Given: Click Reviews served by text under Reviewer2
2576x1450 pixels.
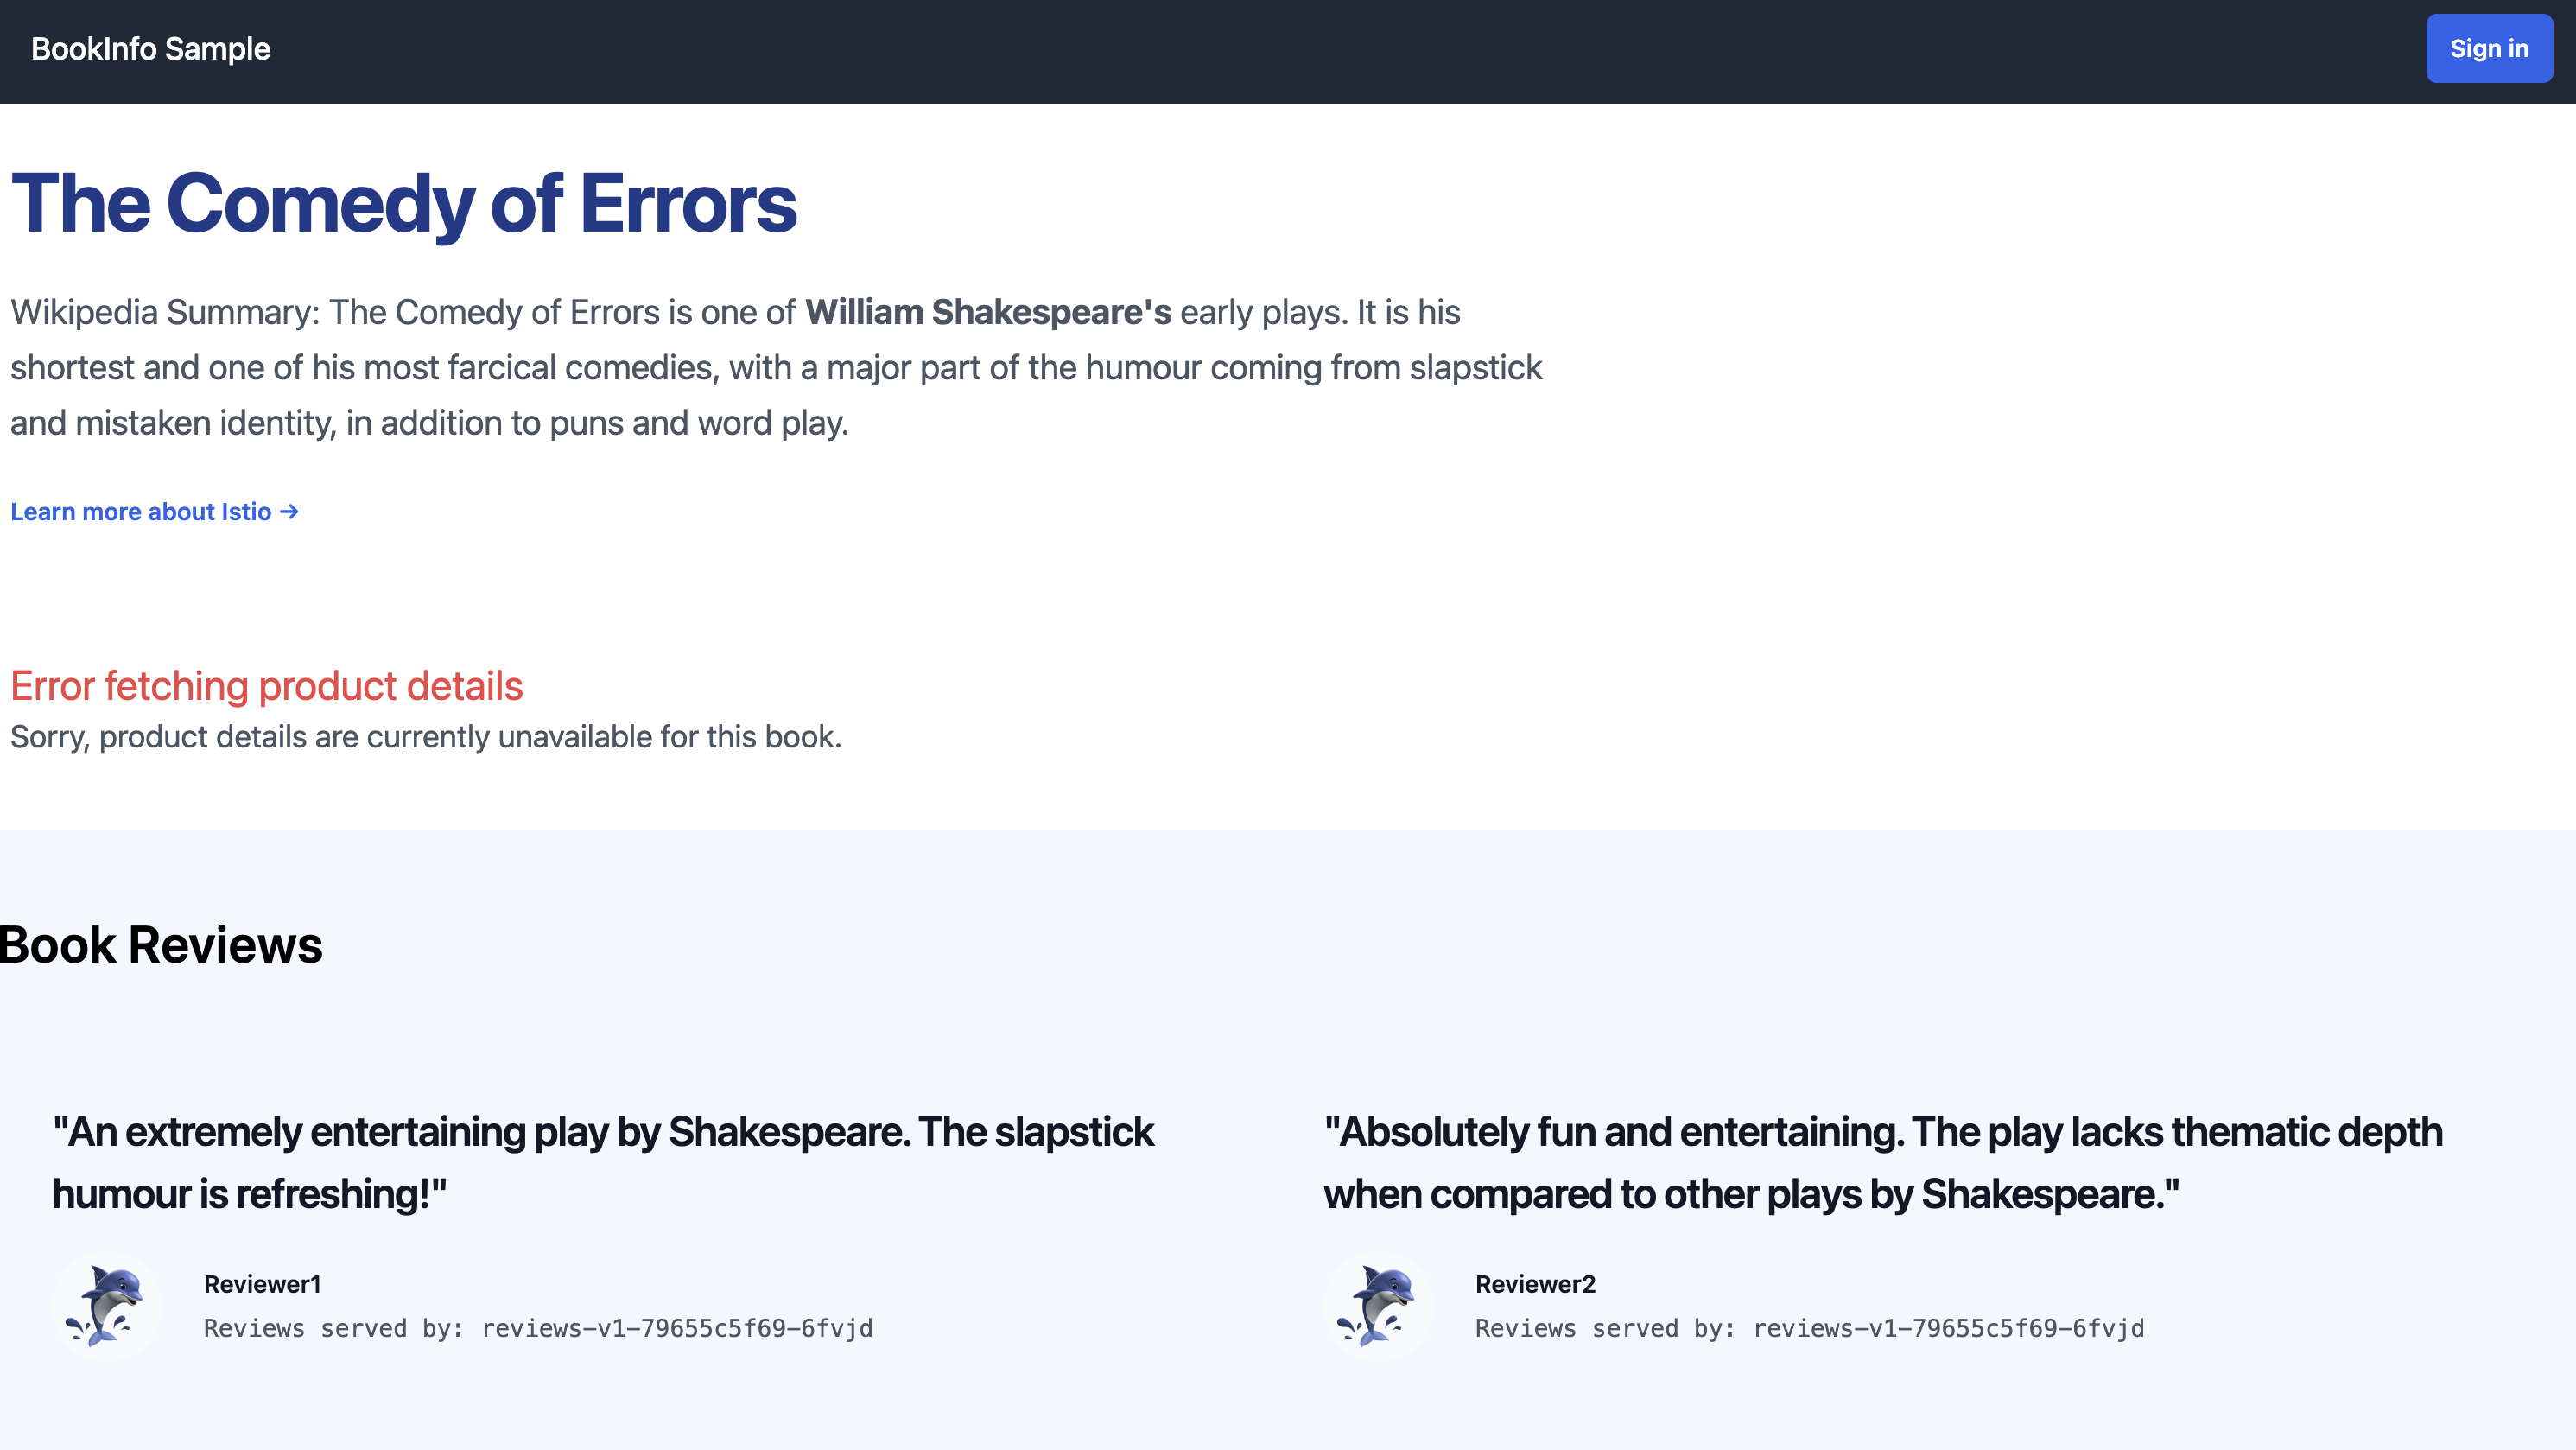Looking at the screenshot, I should click(x=1606, y=1329).
